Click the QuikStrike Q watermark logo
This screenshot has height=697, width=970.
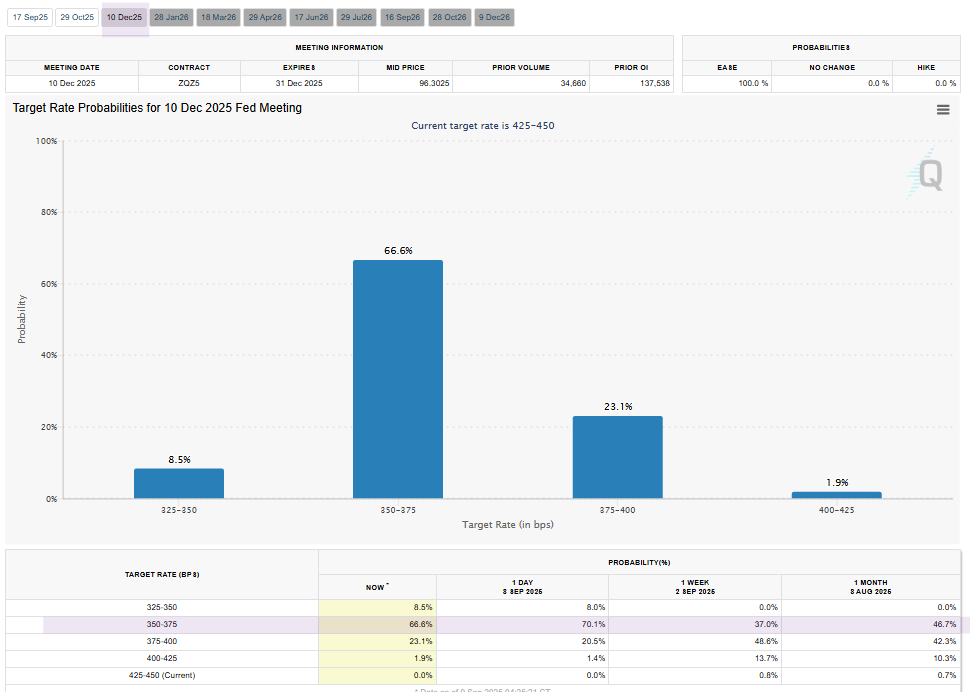pos(926,174)
